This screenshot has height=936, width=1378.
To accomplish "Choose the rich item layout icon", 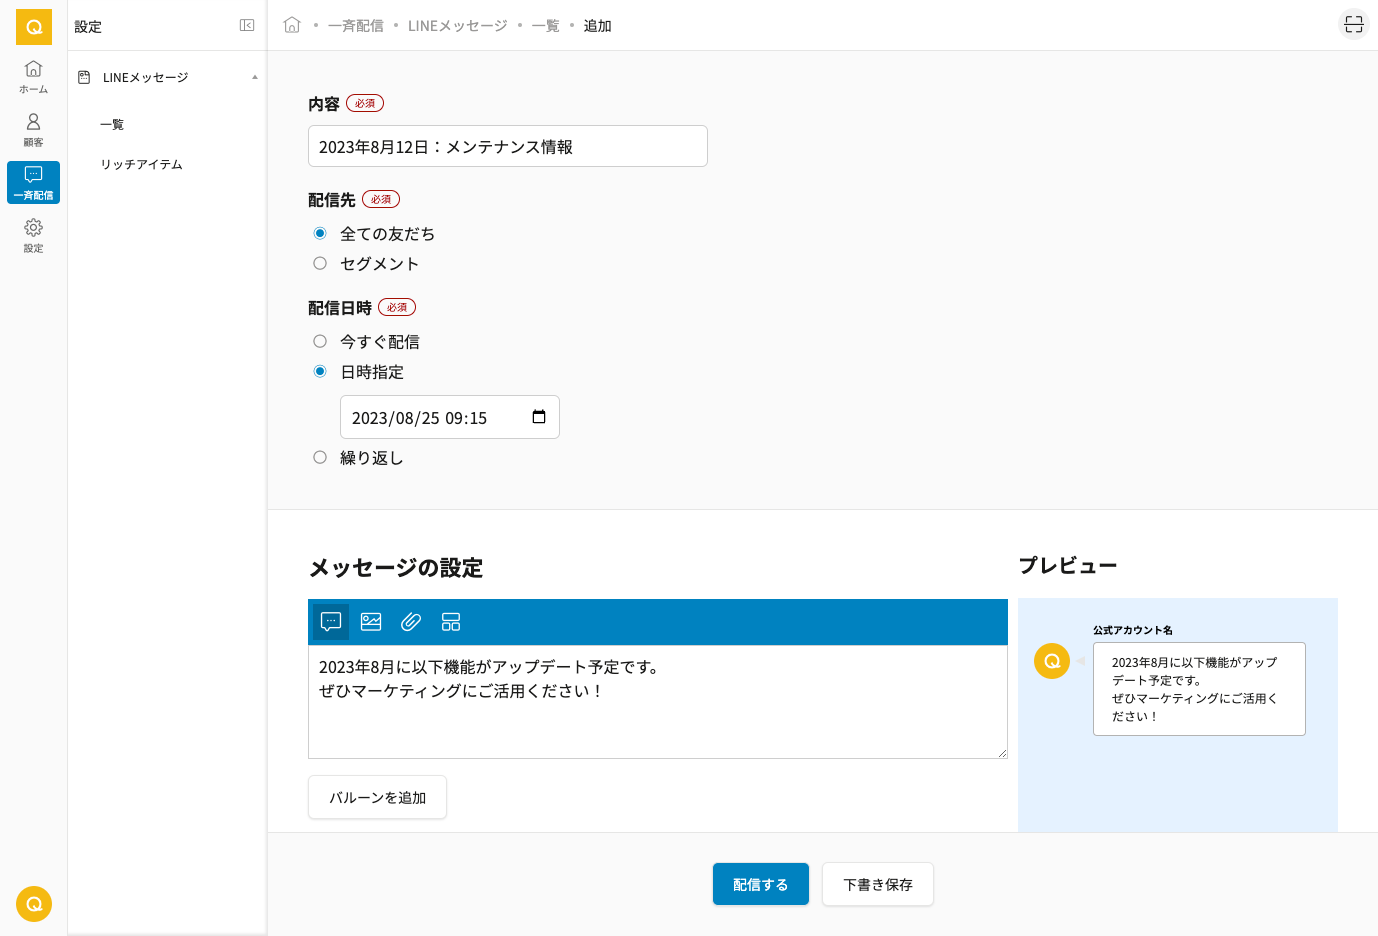I will pos(451,622).
